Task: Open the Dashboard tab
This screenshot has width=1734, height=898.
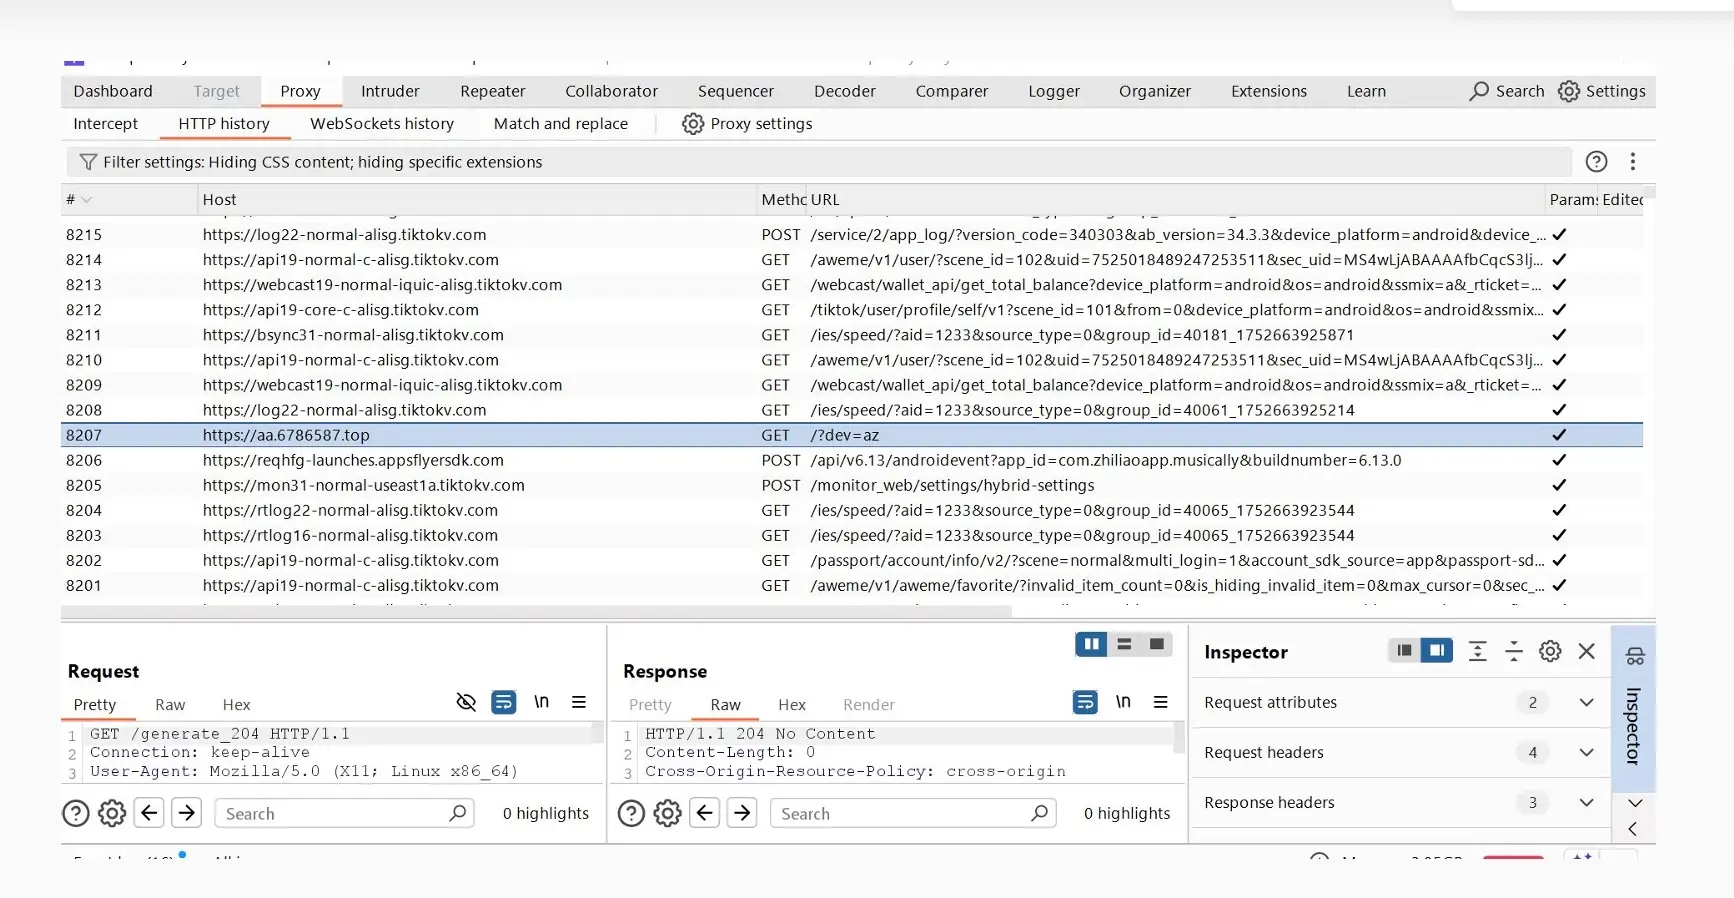Action: pos(113,91)
